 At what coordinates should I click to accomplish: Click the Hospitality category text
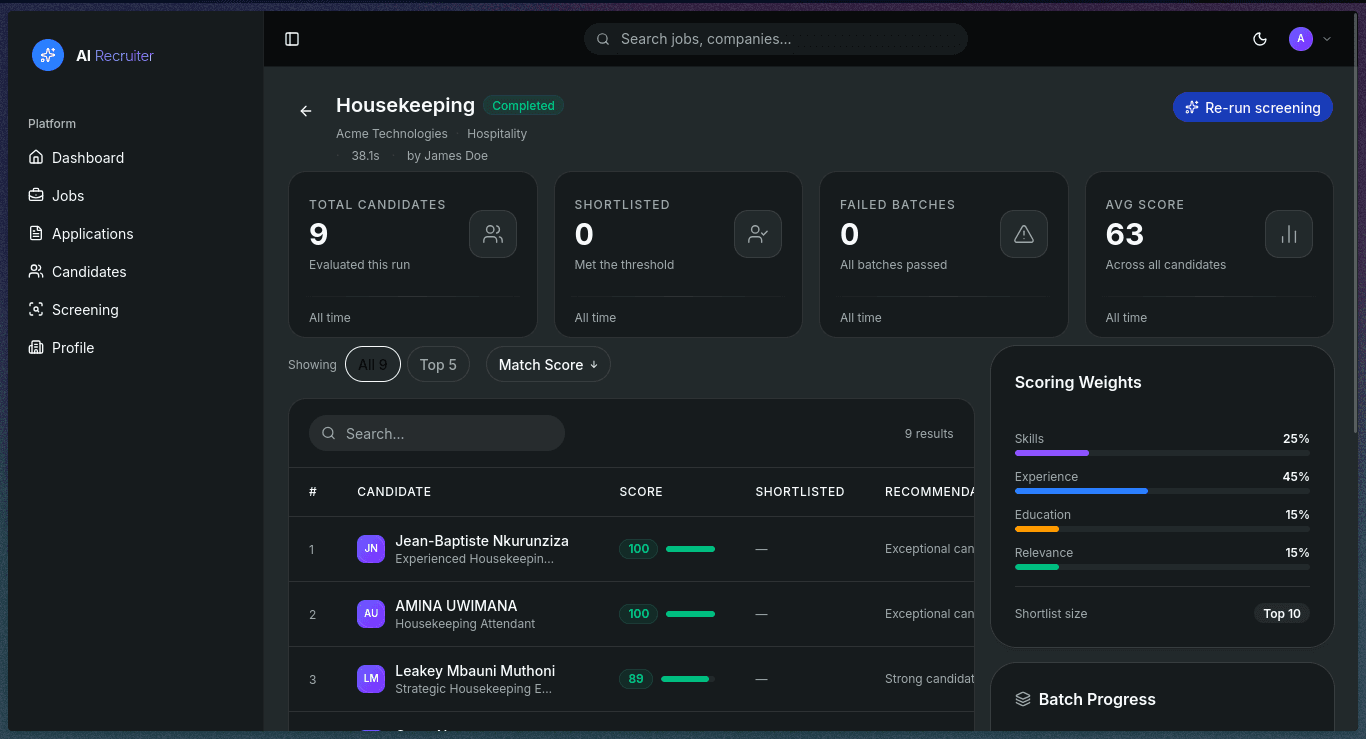(497, 133)
